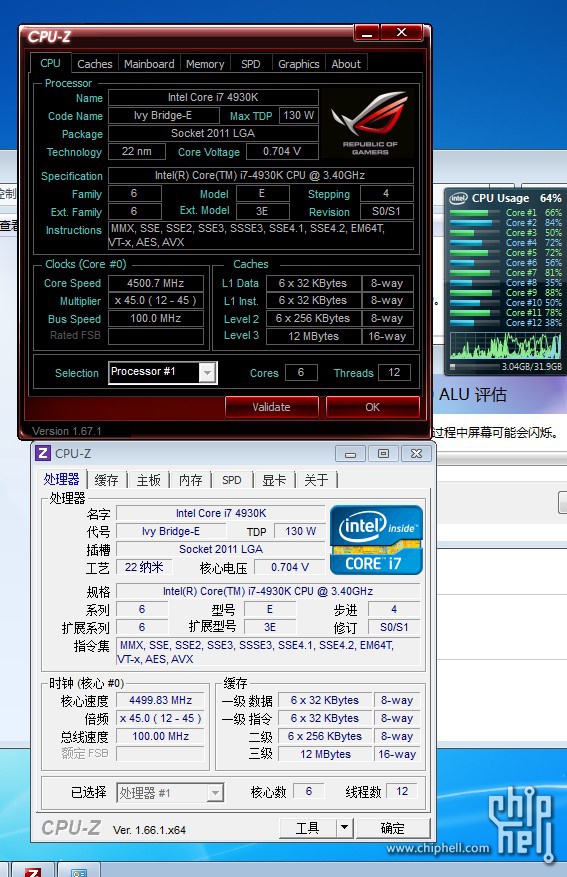This screenshot has width=567, height=877.
Task: Open the Memory tab
Action: (x=205, y=64)
